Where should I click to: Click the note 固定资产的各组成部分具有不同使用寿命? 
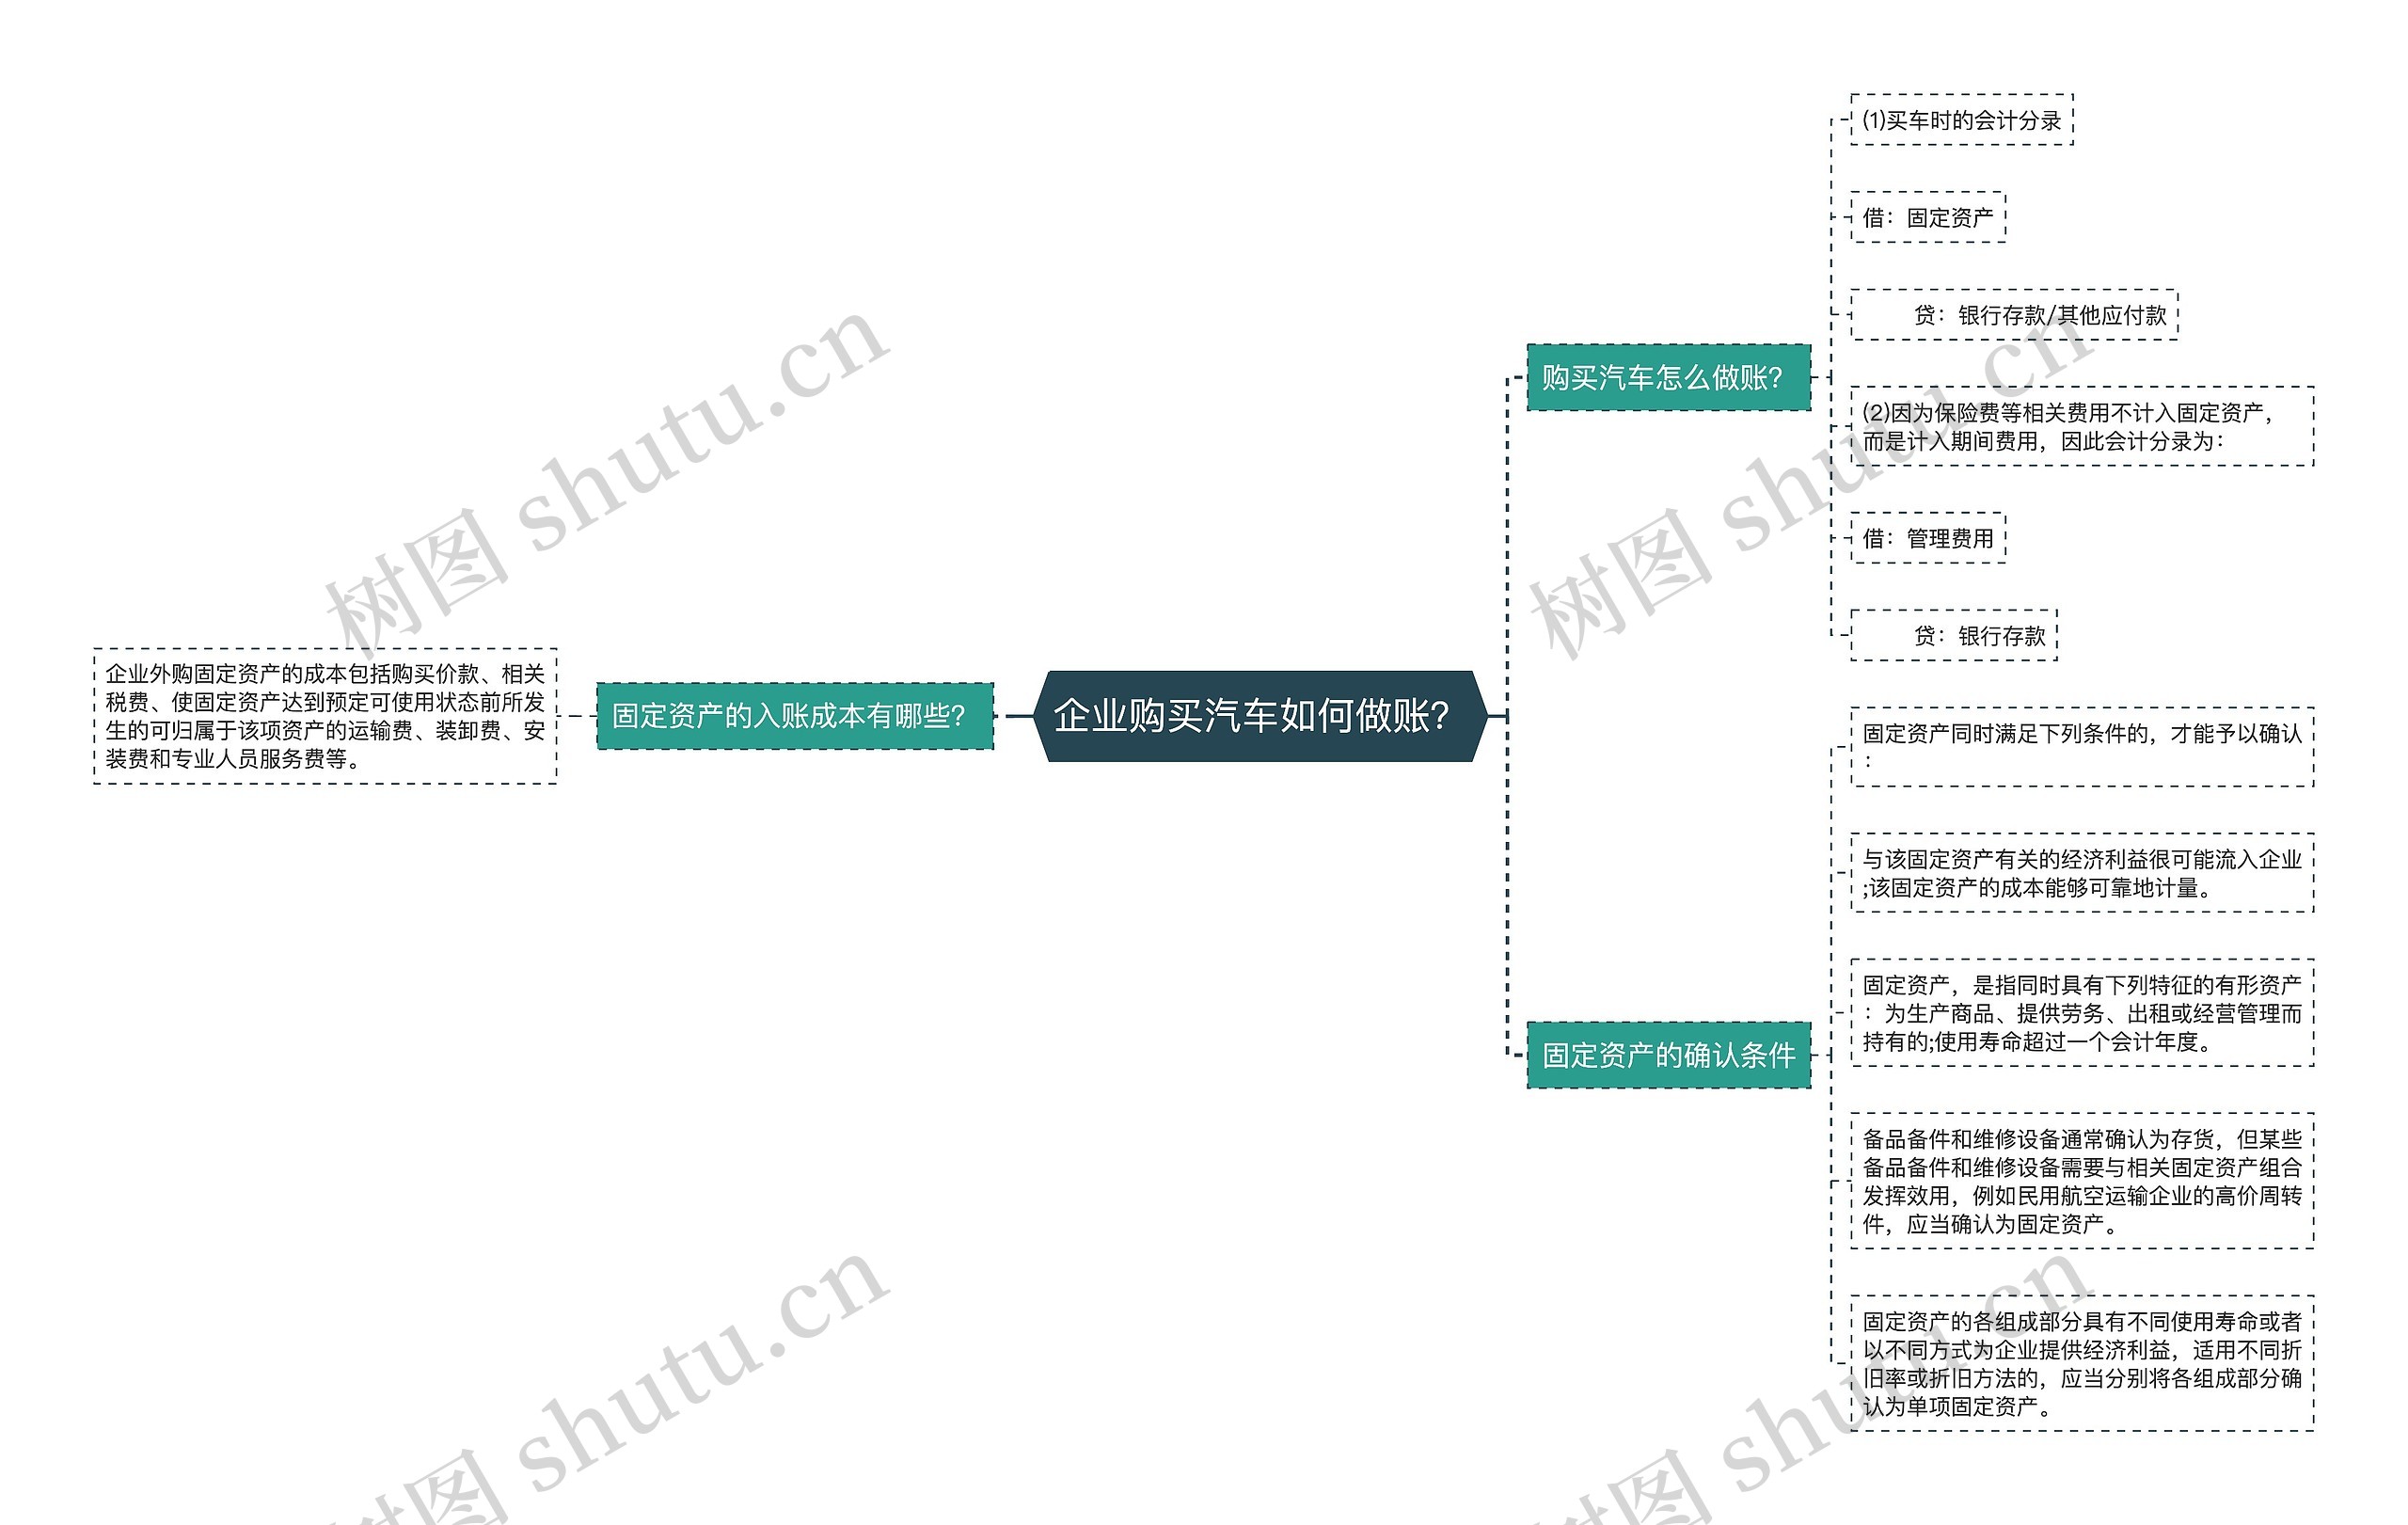click(x=2082, y=1363)
